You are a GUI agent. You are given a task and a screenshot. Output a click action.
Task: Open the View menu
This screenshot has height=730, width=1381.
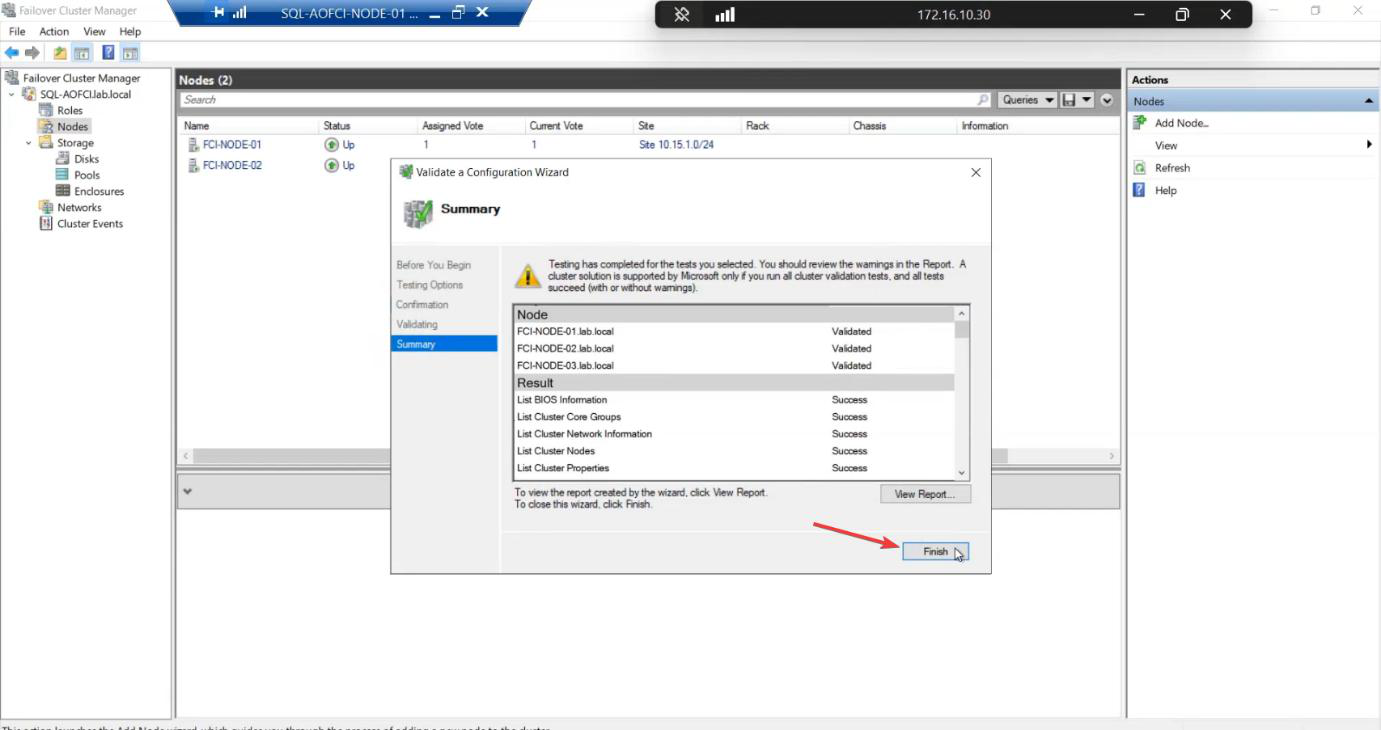point(94,32)
